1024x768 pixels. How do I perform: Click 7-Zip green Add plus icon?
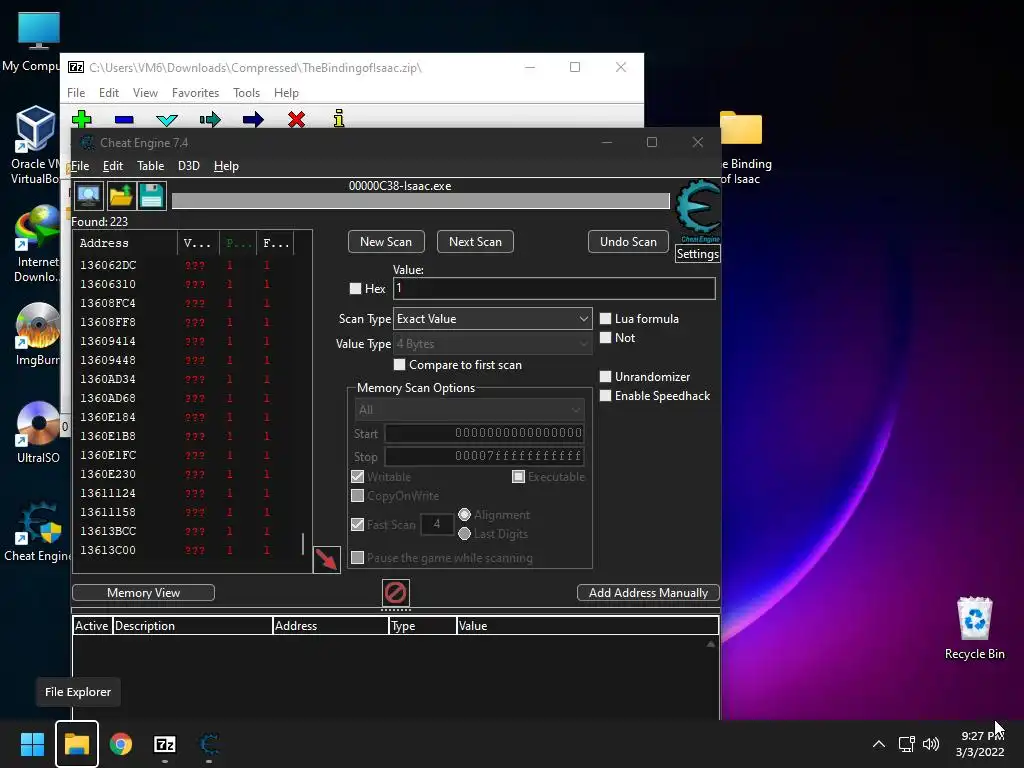[82, 119]
